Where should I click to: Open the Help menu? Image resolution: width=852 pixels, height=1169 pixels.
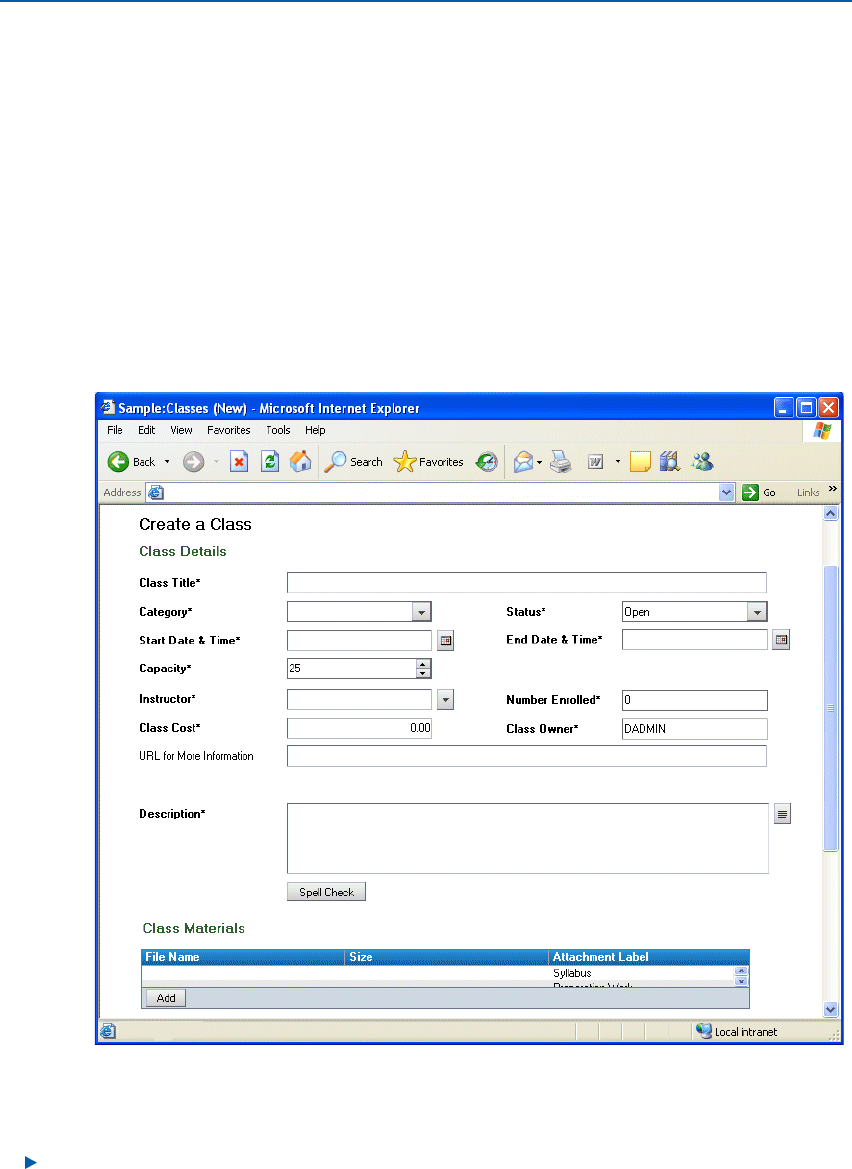[315, 430]
